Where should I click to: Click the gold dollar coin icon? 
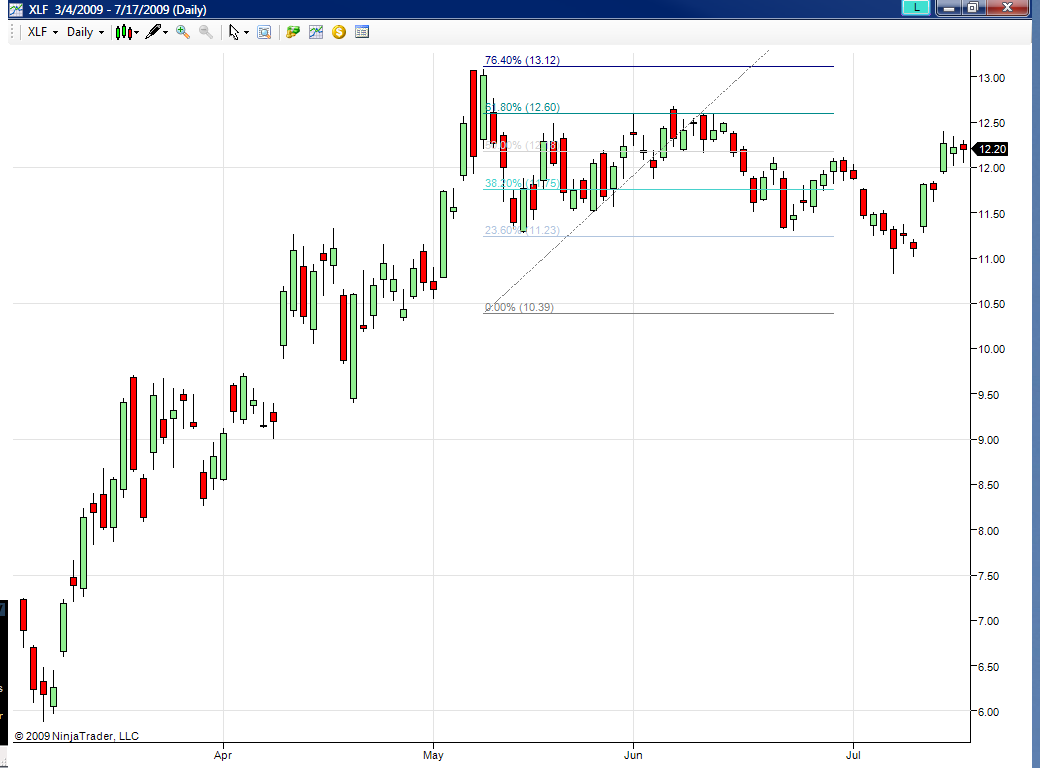[x=339, y=32]
